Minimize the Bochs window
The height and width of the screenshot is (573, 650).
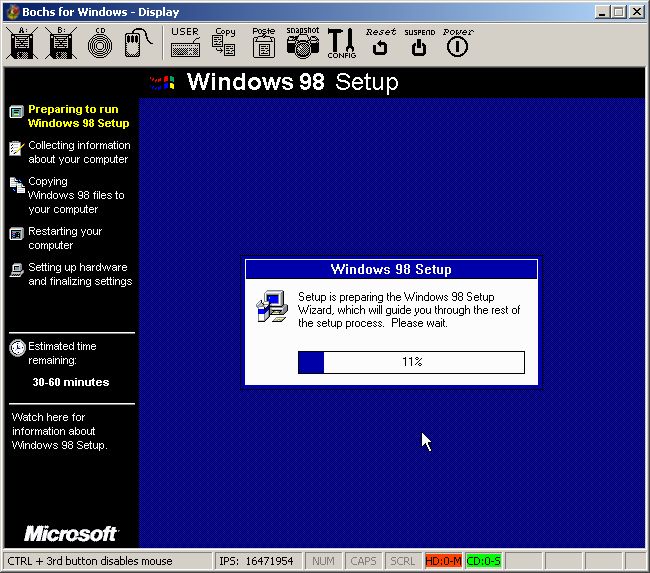tap(602, 12)
